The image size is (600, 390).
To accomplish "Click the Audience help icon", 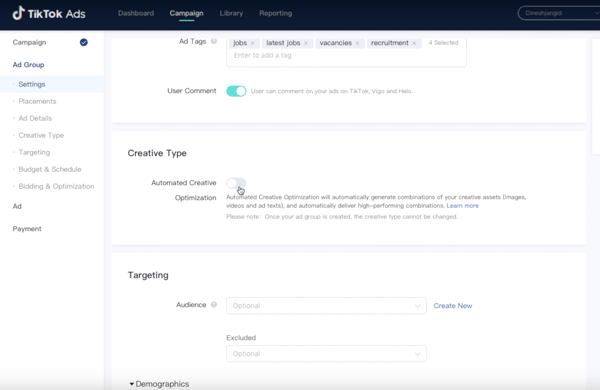I will coord(214,305).
